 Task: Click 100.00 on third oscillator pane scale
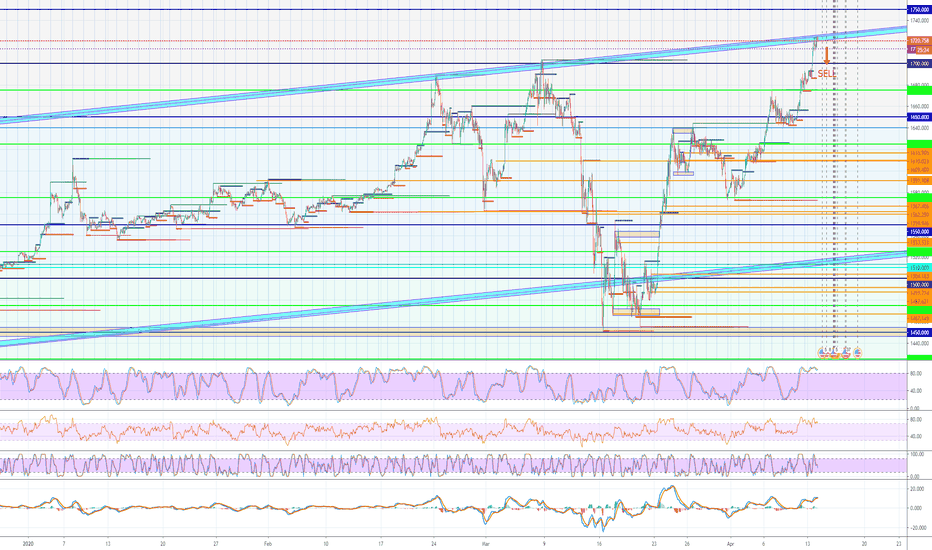(917, 454)
